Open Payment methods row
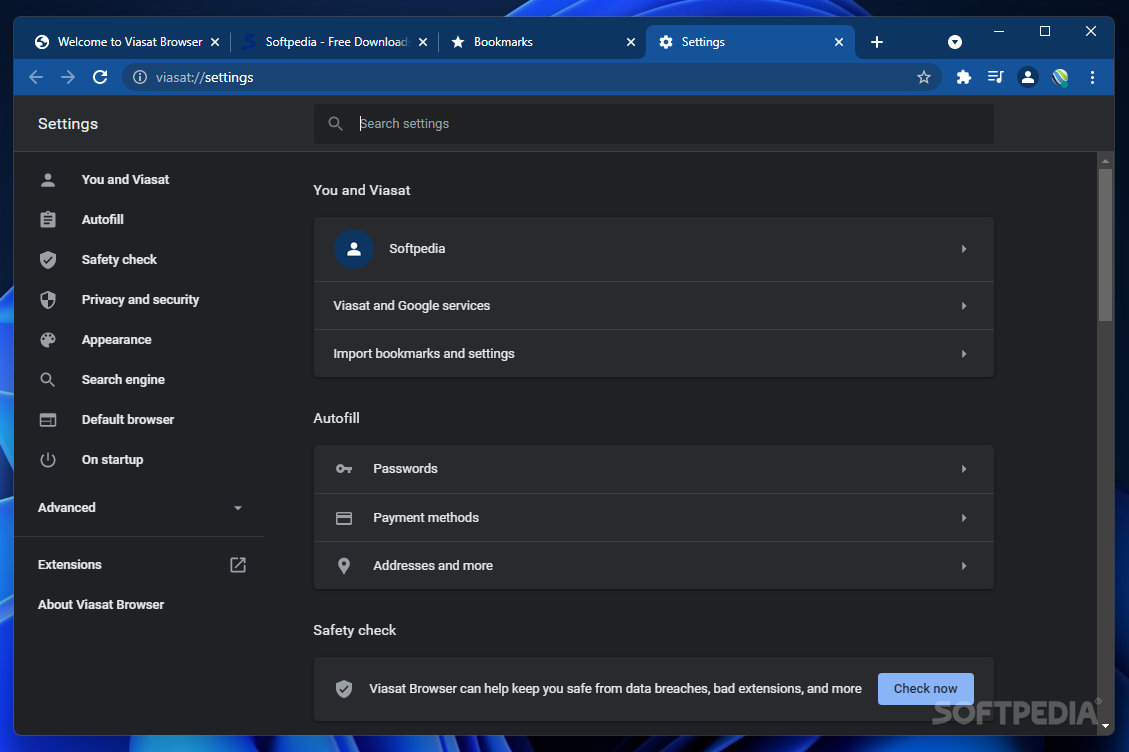This screenshot has height=752, width=1129. 654,518
